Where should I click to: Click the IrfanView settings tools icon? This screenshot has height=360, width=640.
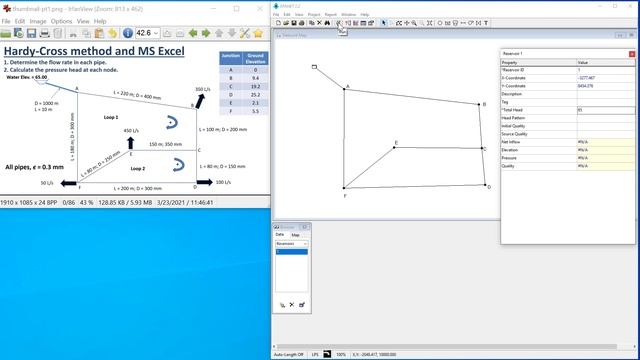pyautogui.click(x=245, y=33)
